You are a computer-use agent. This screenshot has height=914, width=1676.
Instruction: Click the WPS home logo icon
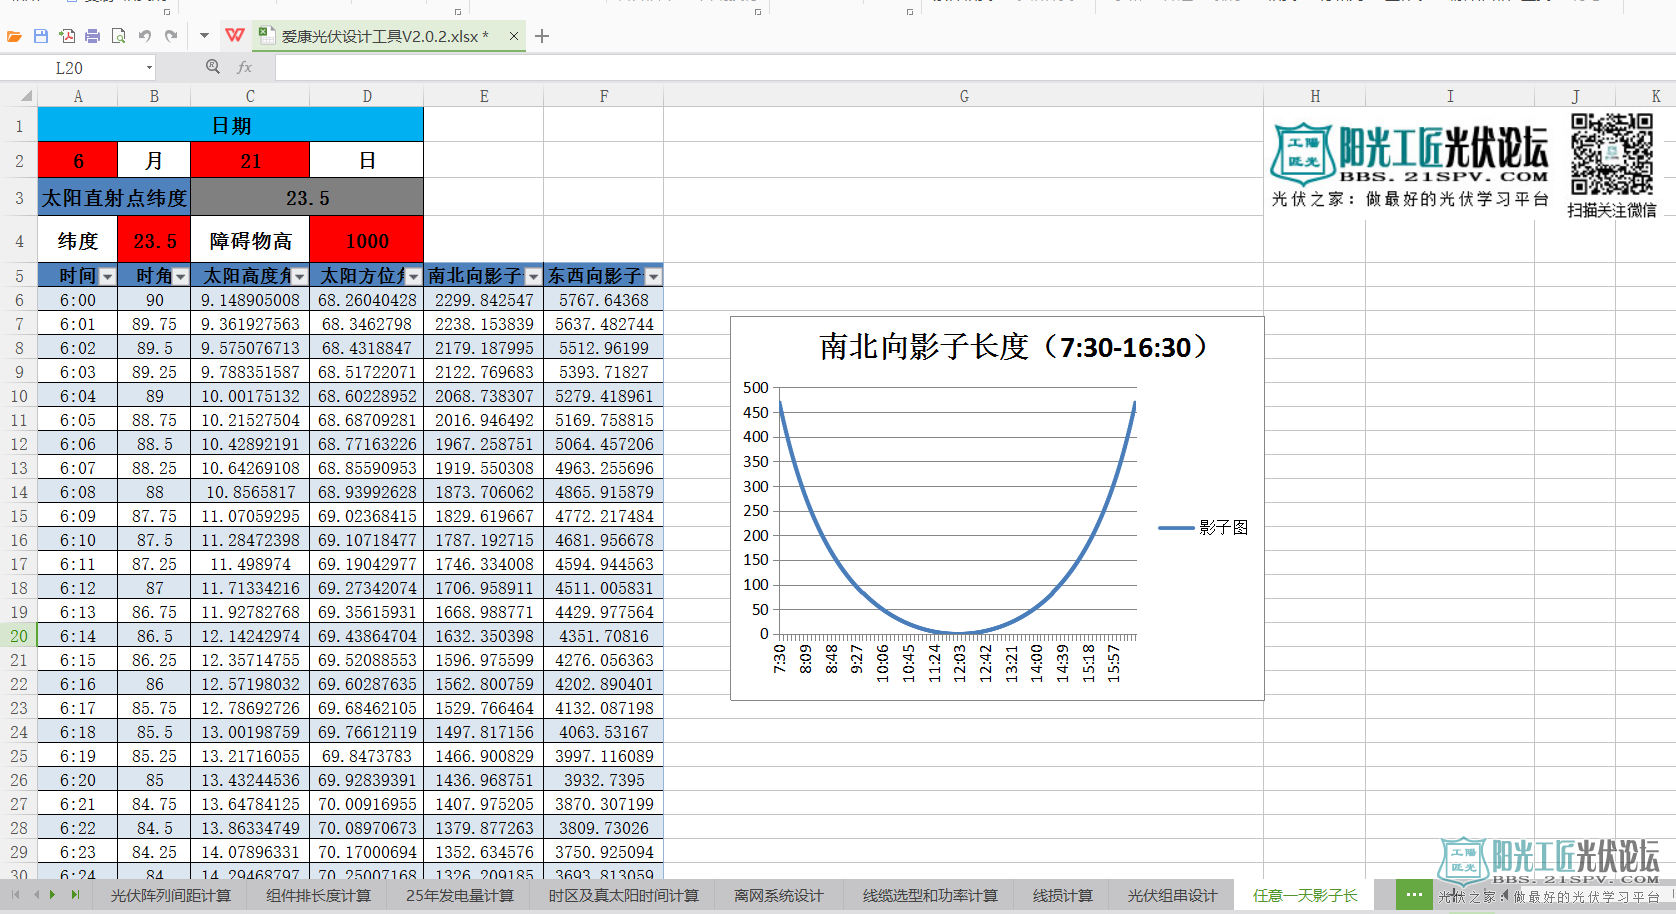point(235,36)
